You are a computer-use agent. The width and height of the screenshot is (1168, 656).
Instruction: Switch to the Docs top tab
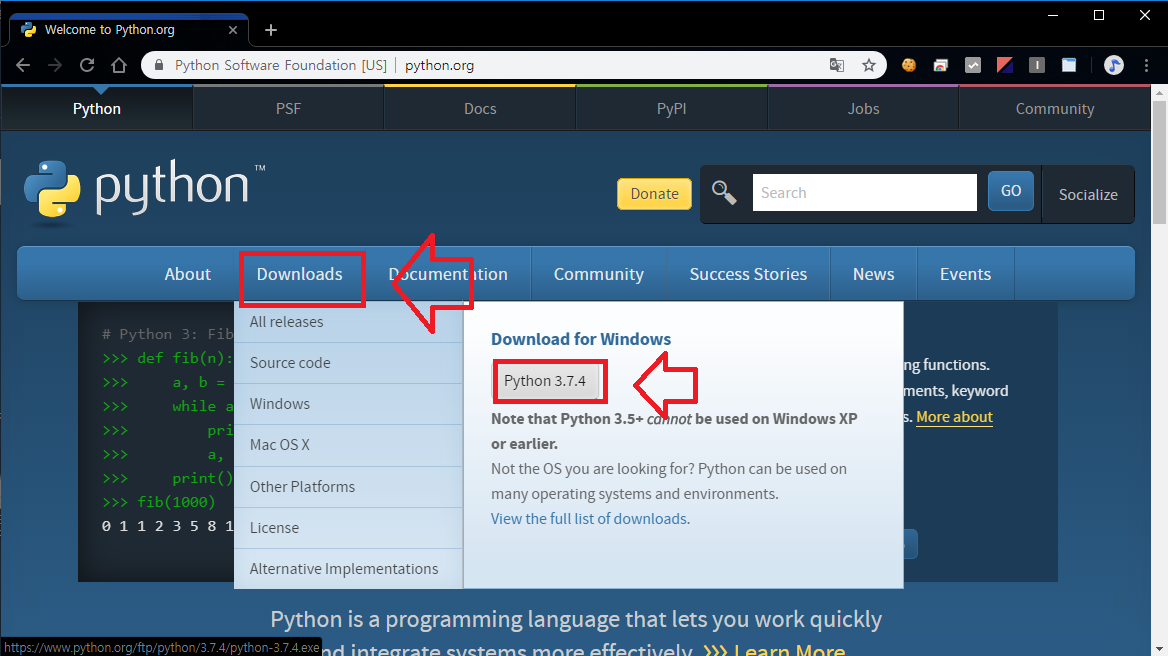[480, 109]
